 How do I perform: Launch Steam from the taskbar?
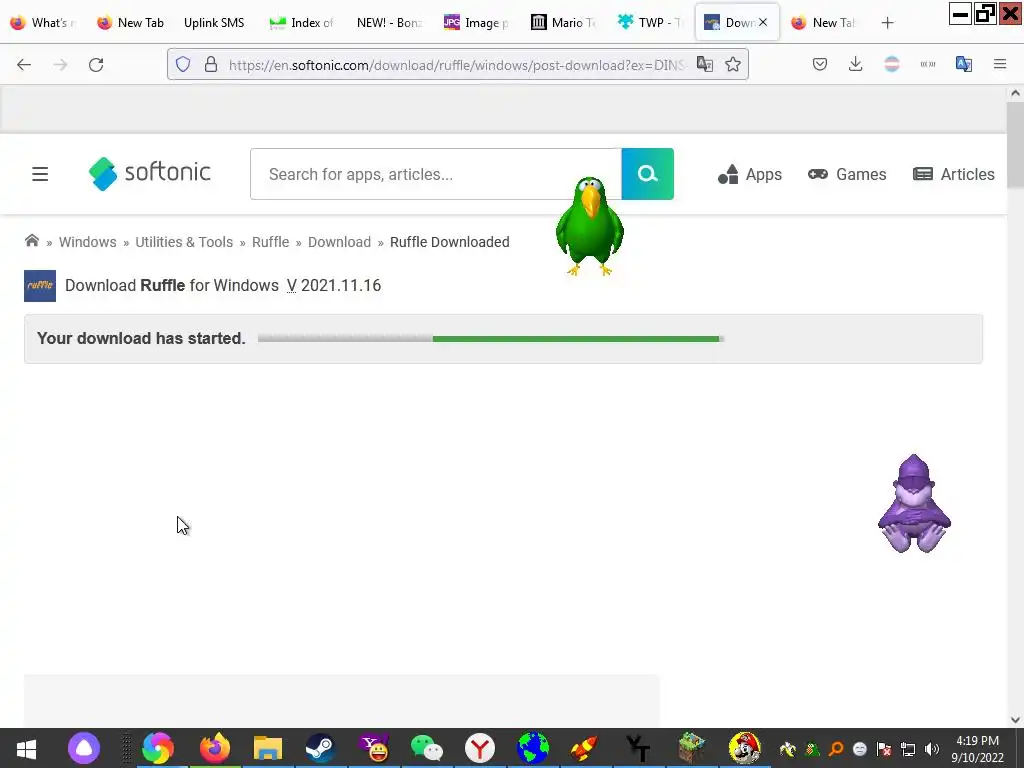[320, 748]
